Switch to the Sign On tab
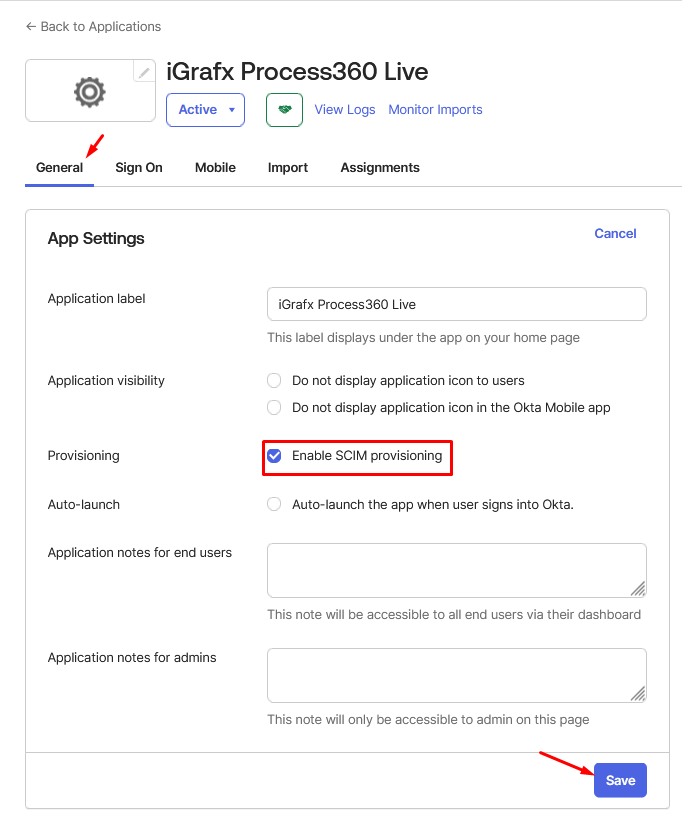This screenshot has width=682, height=815. (139, 168)
